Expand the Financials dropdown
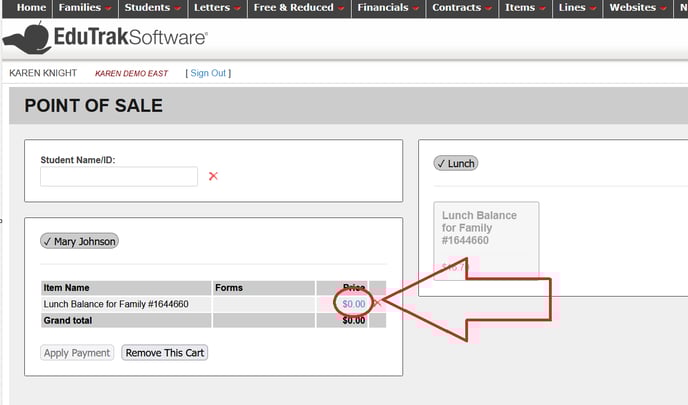Screen dimensions: 688x405 (x=388, y=8)
